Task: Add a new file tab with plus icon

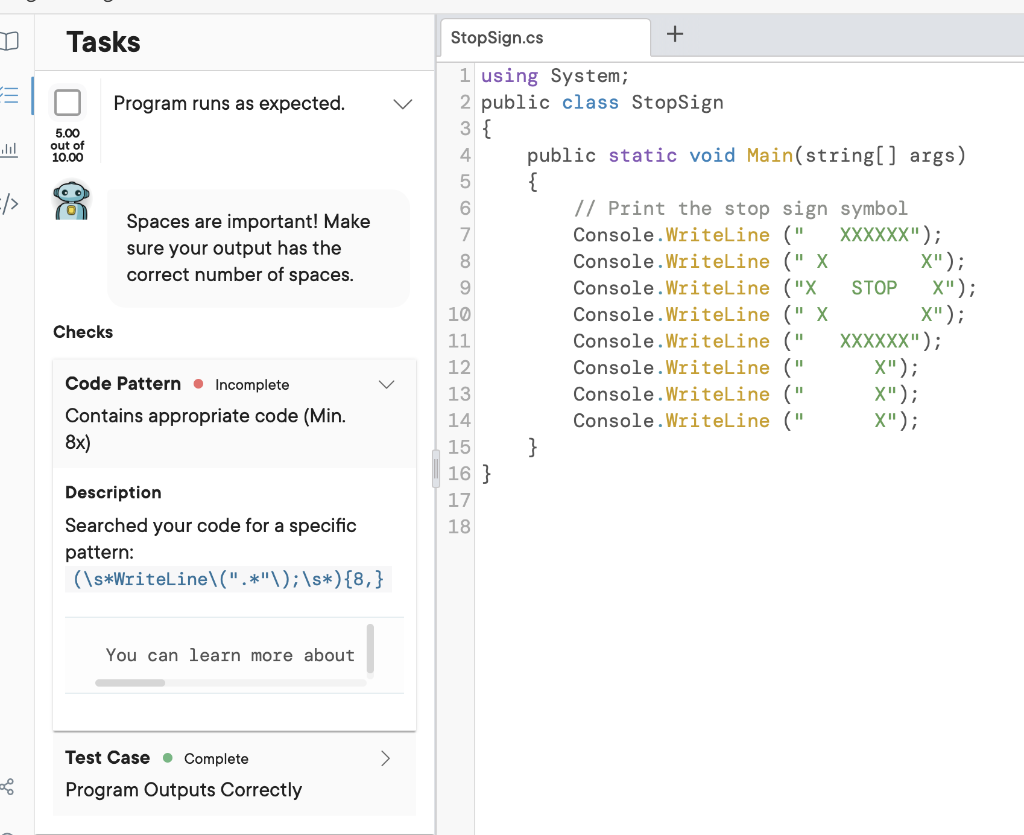Action: point(675,35)
